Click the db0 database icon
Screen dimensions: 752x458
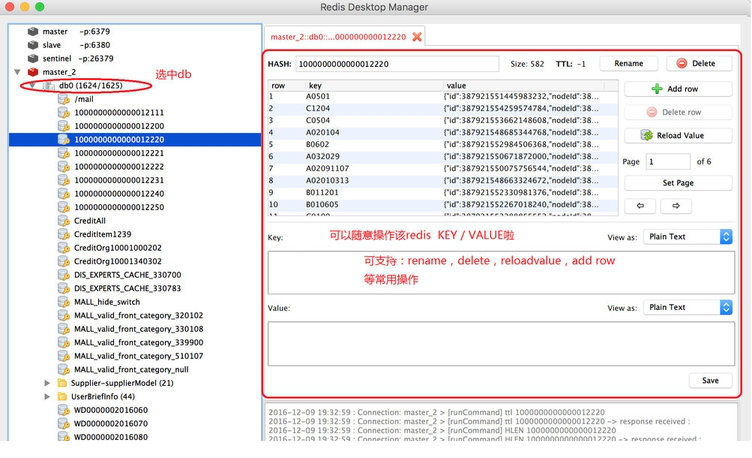(x=49, y=85)
